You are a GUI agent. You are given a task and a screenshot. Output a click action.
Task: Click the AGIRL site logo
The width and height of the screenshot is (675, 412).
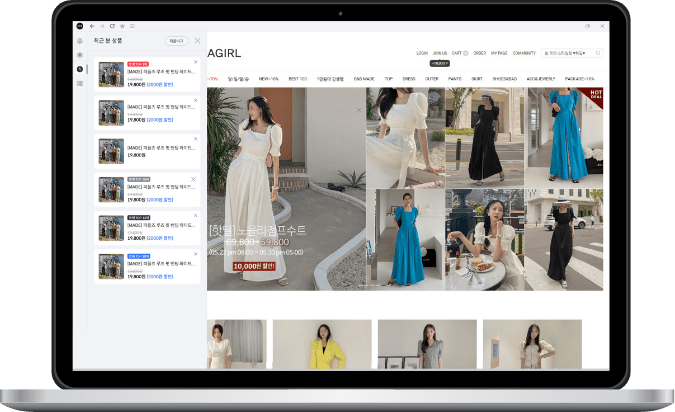click(224, 53)
